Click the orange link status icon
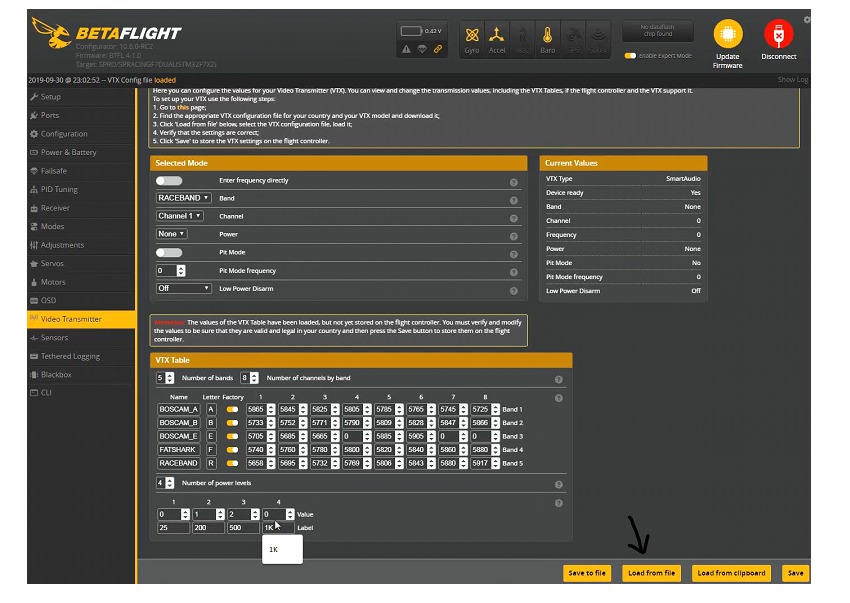 click(x=437, y=49)
